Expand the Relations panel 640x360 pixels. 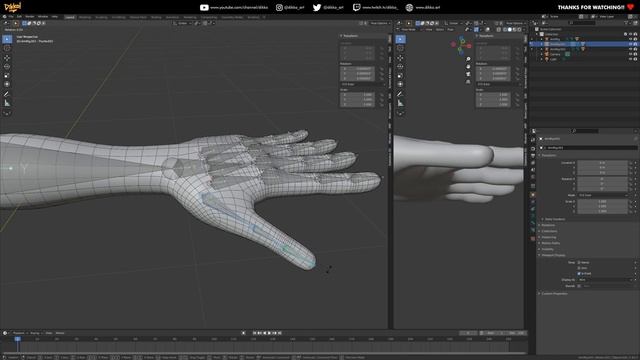click(x=548, y=225)
